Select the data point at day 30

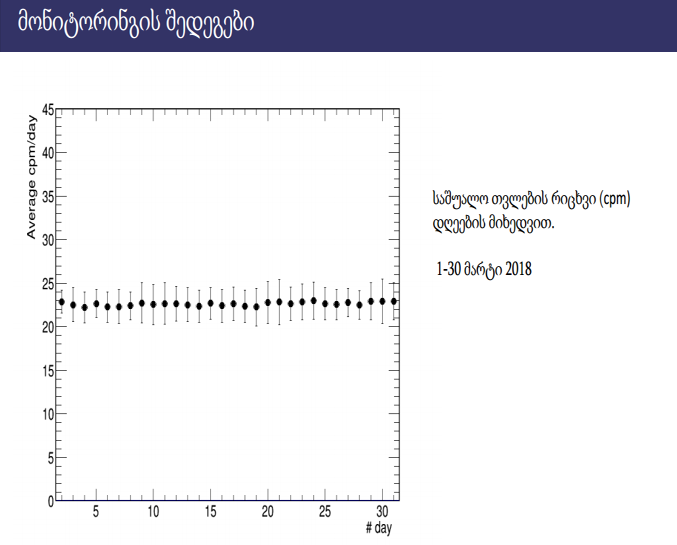tap(382, 301)
